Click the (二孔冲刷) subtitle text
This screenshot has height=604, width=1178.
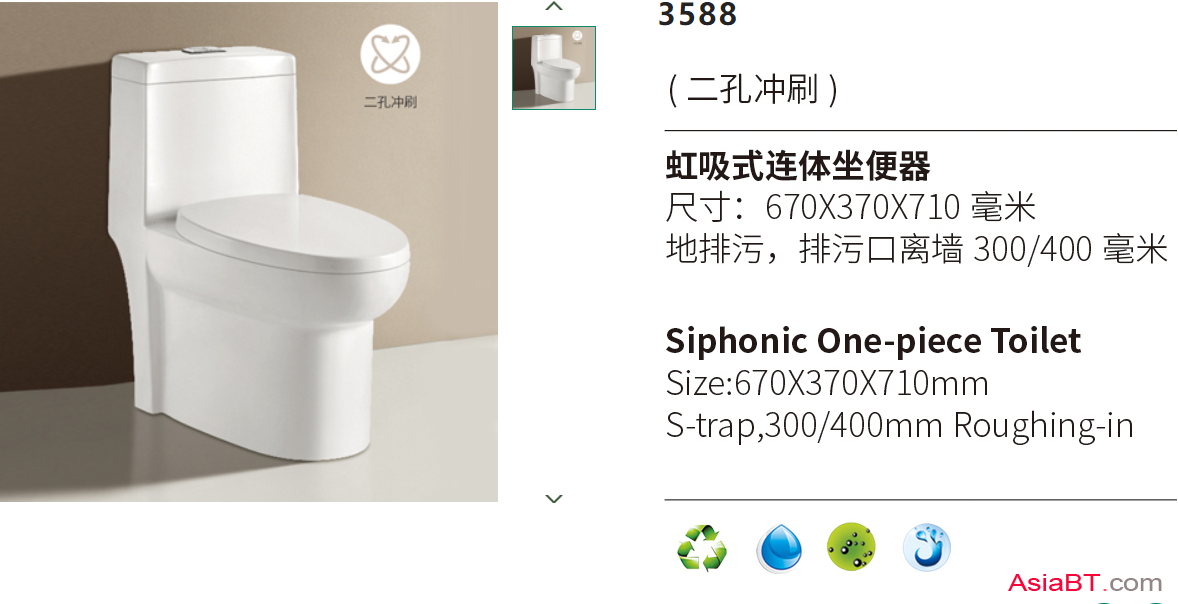pos(753,90)
